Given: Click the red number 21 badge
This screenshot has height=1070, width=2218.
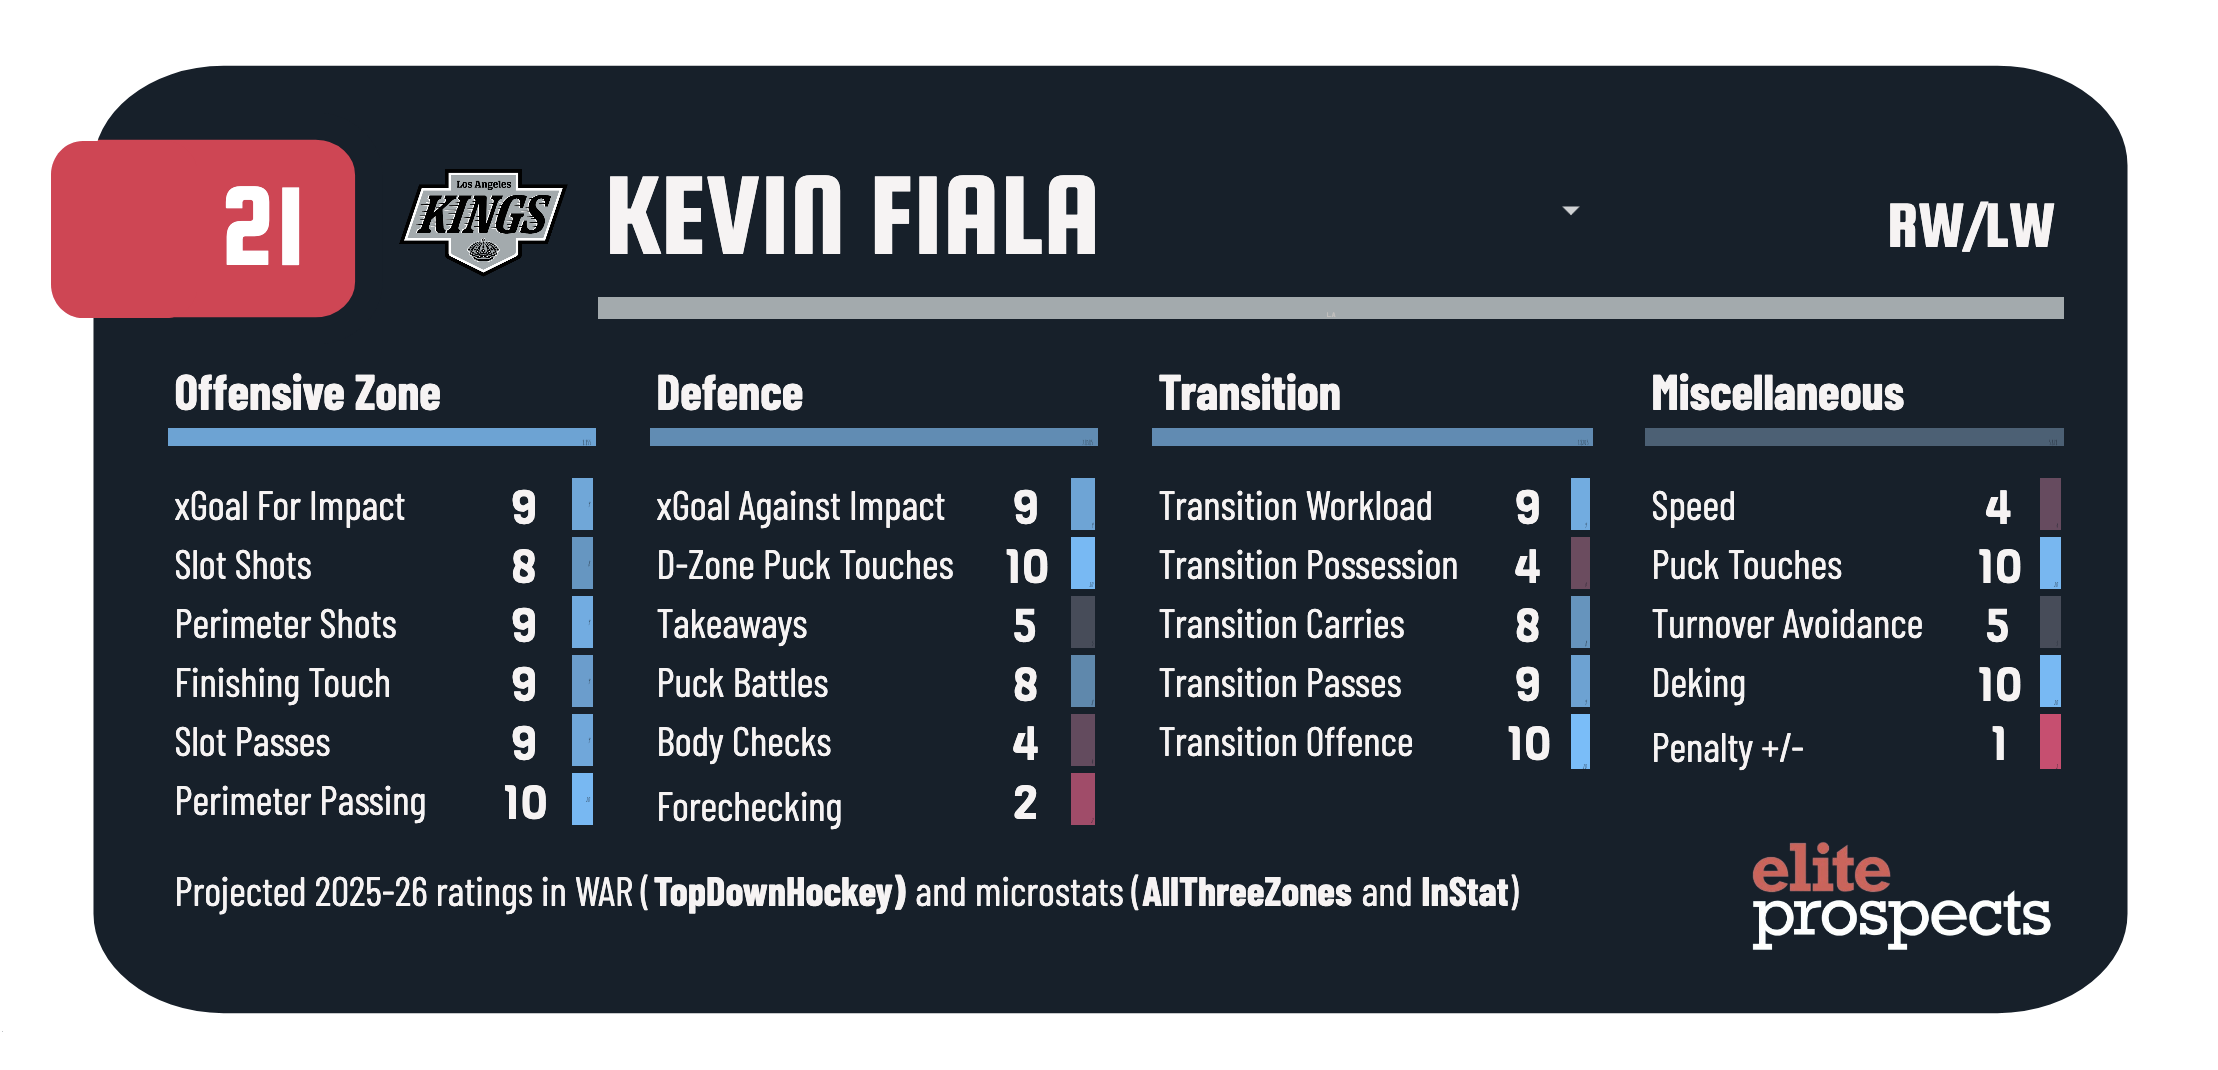Looking at the screenshot, I should (x=203, y=228).
